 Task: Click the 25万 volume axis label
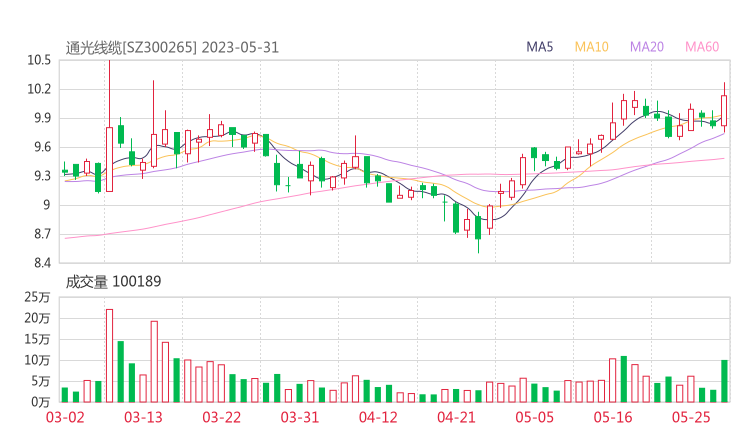[x=37, y=297]
